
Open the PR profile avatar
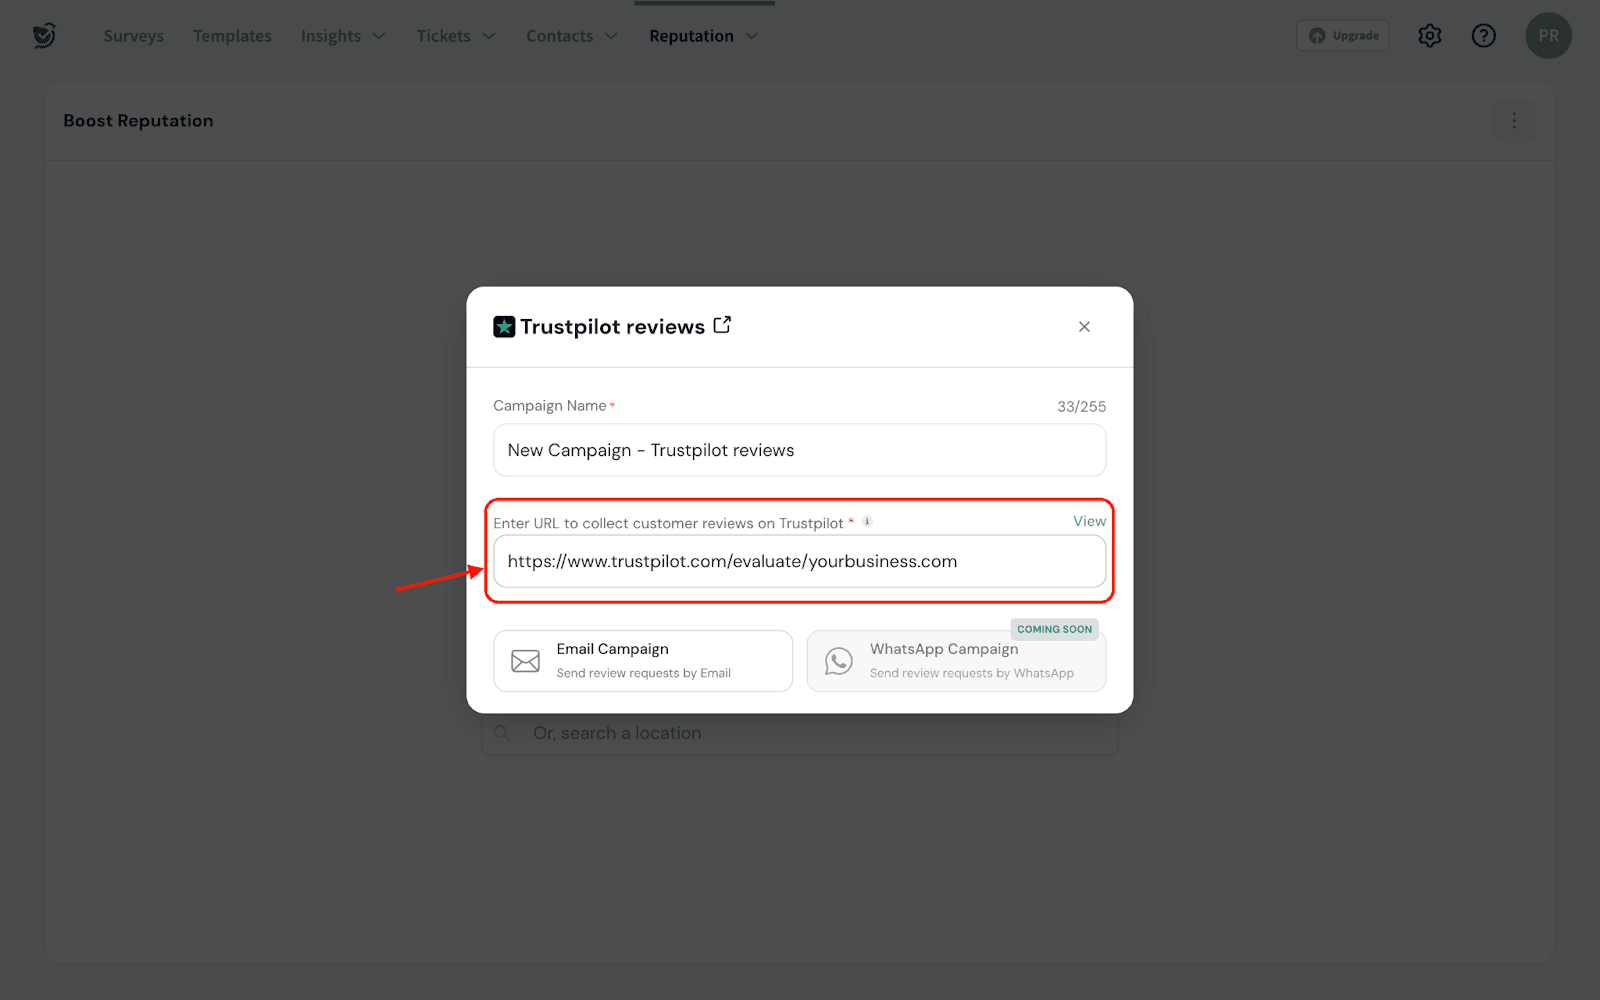tap(1548, 36)
